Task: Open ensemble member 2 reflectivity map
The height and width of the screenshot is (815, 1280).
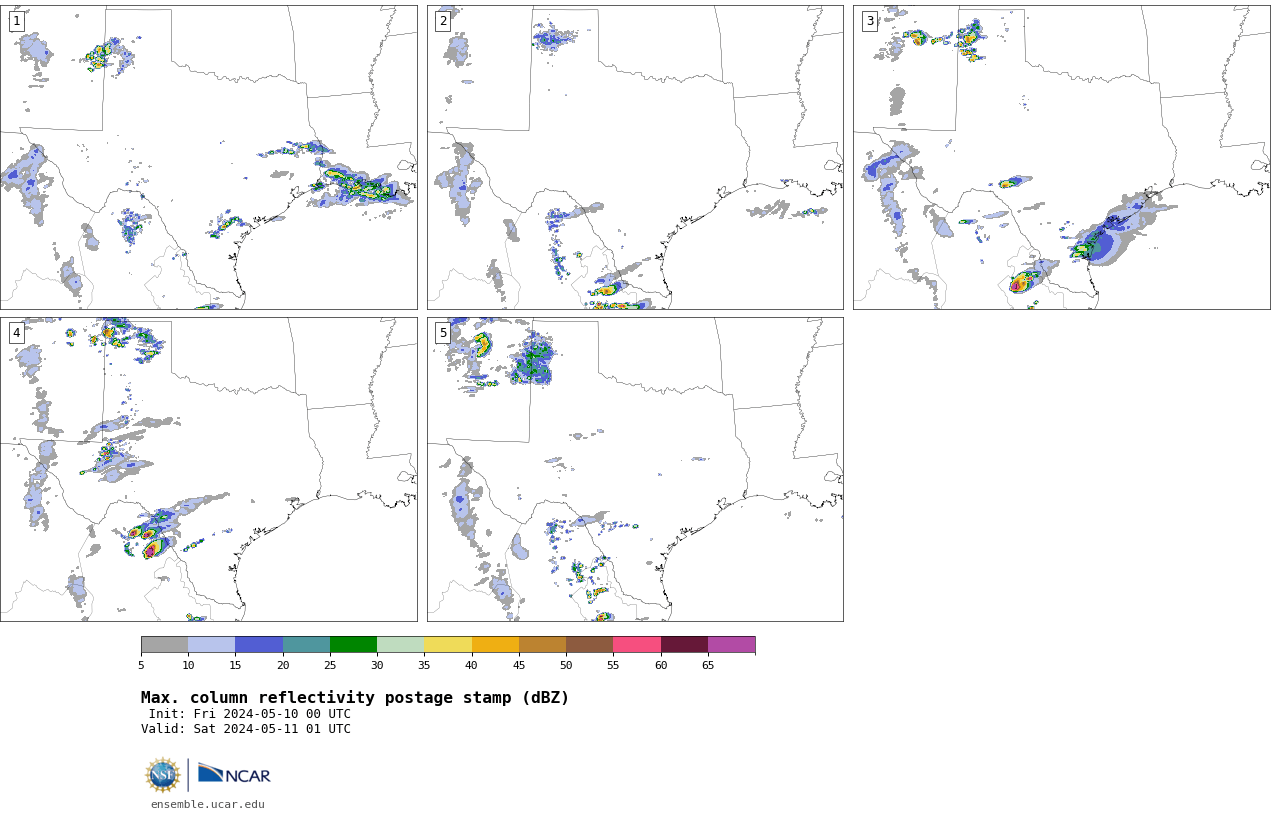Action: [x=635, y=157]
